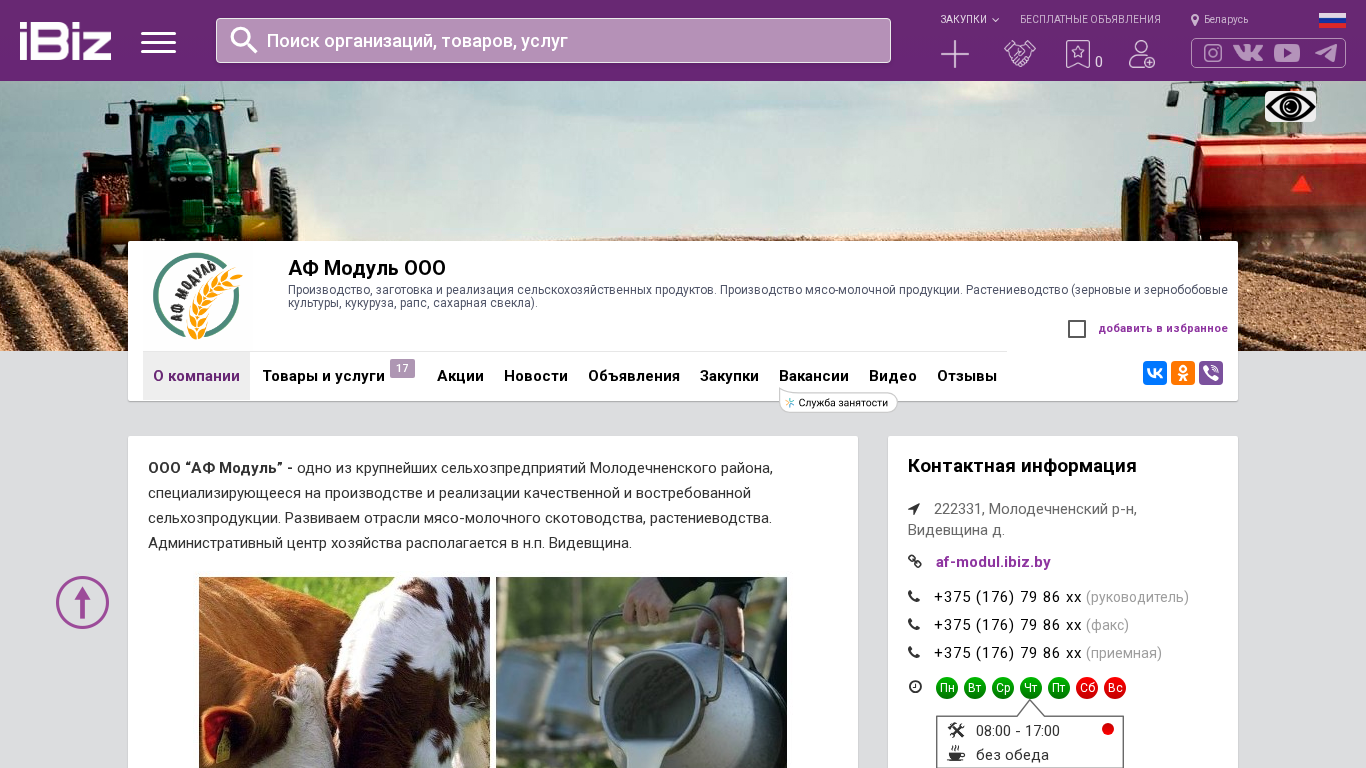Click the plus add icon in header
The width and height of the screenshot is (1366, 768).
955,54
